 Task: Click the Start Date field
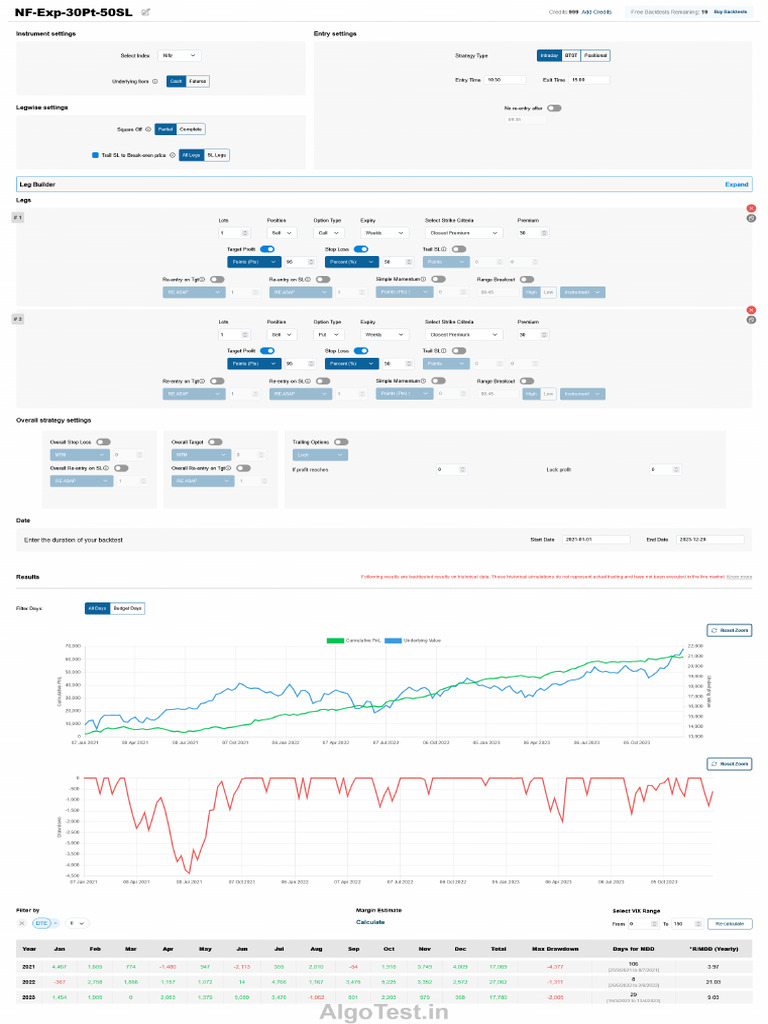pos(596,539)
